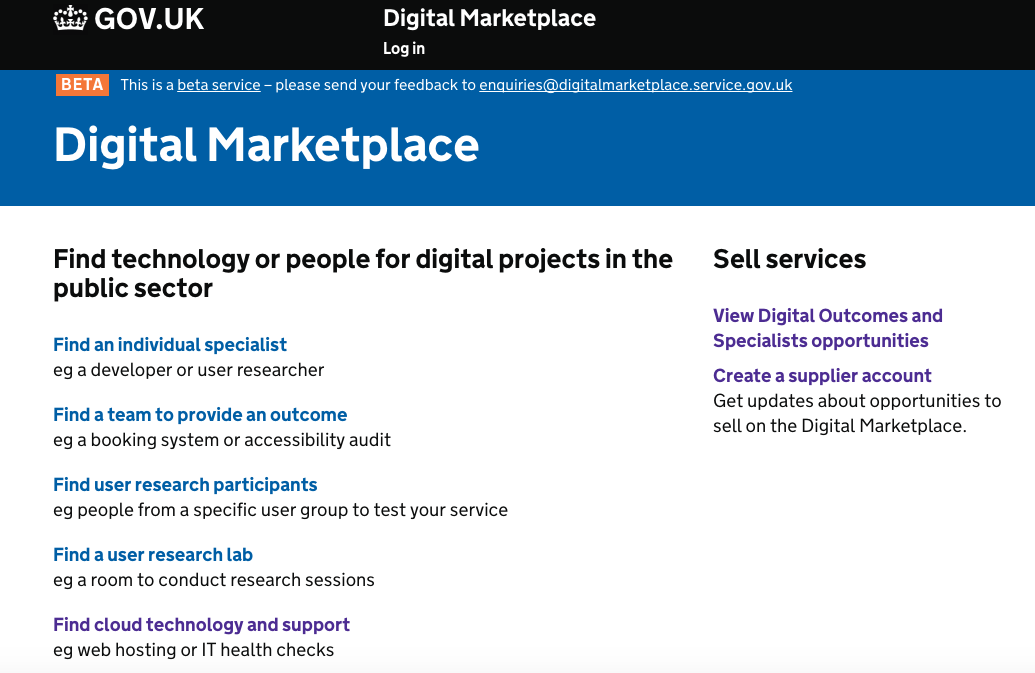
Task: Follow the beta service link
Action: click(218, 85)
